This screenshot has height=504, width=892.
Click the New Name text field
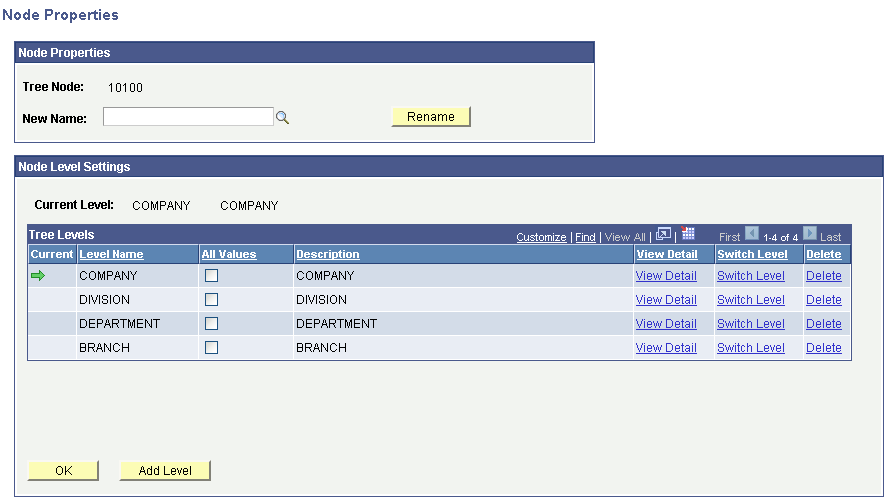click(188, 117)
